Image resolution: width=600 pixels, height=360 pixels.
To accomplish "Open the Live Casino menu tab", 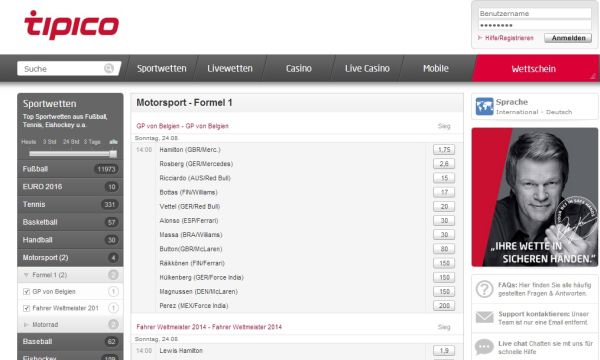I will [367, 68].
